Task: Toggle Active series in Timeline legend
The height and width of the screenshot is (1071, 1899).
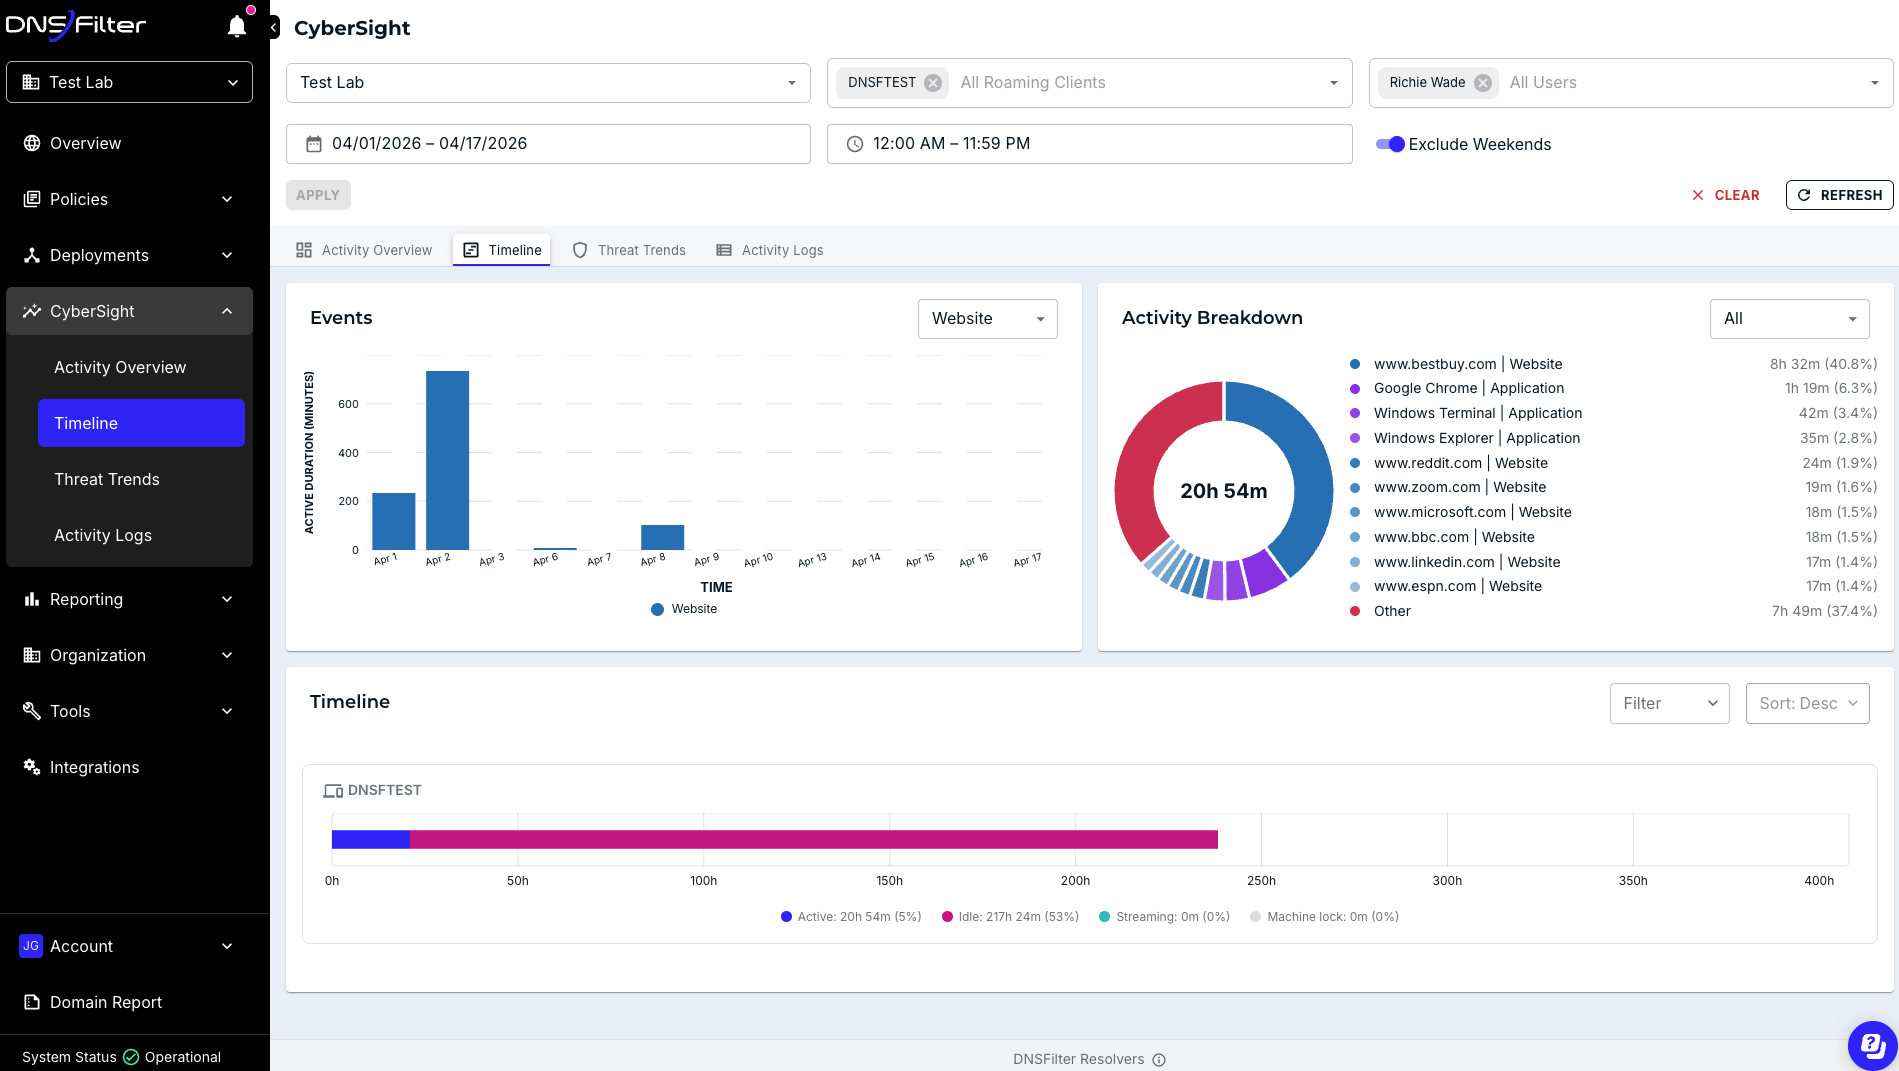Action: 851,917
